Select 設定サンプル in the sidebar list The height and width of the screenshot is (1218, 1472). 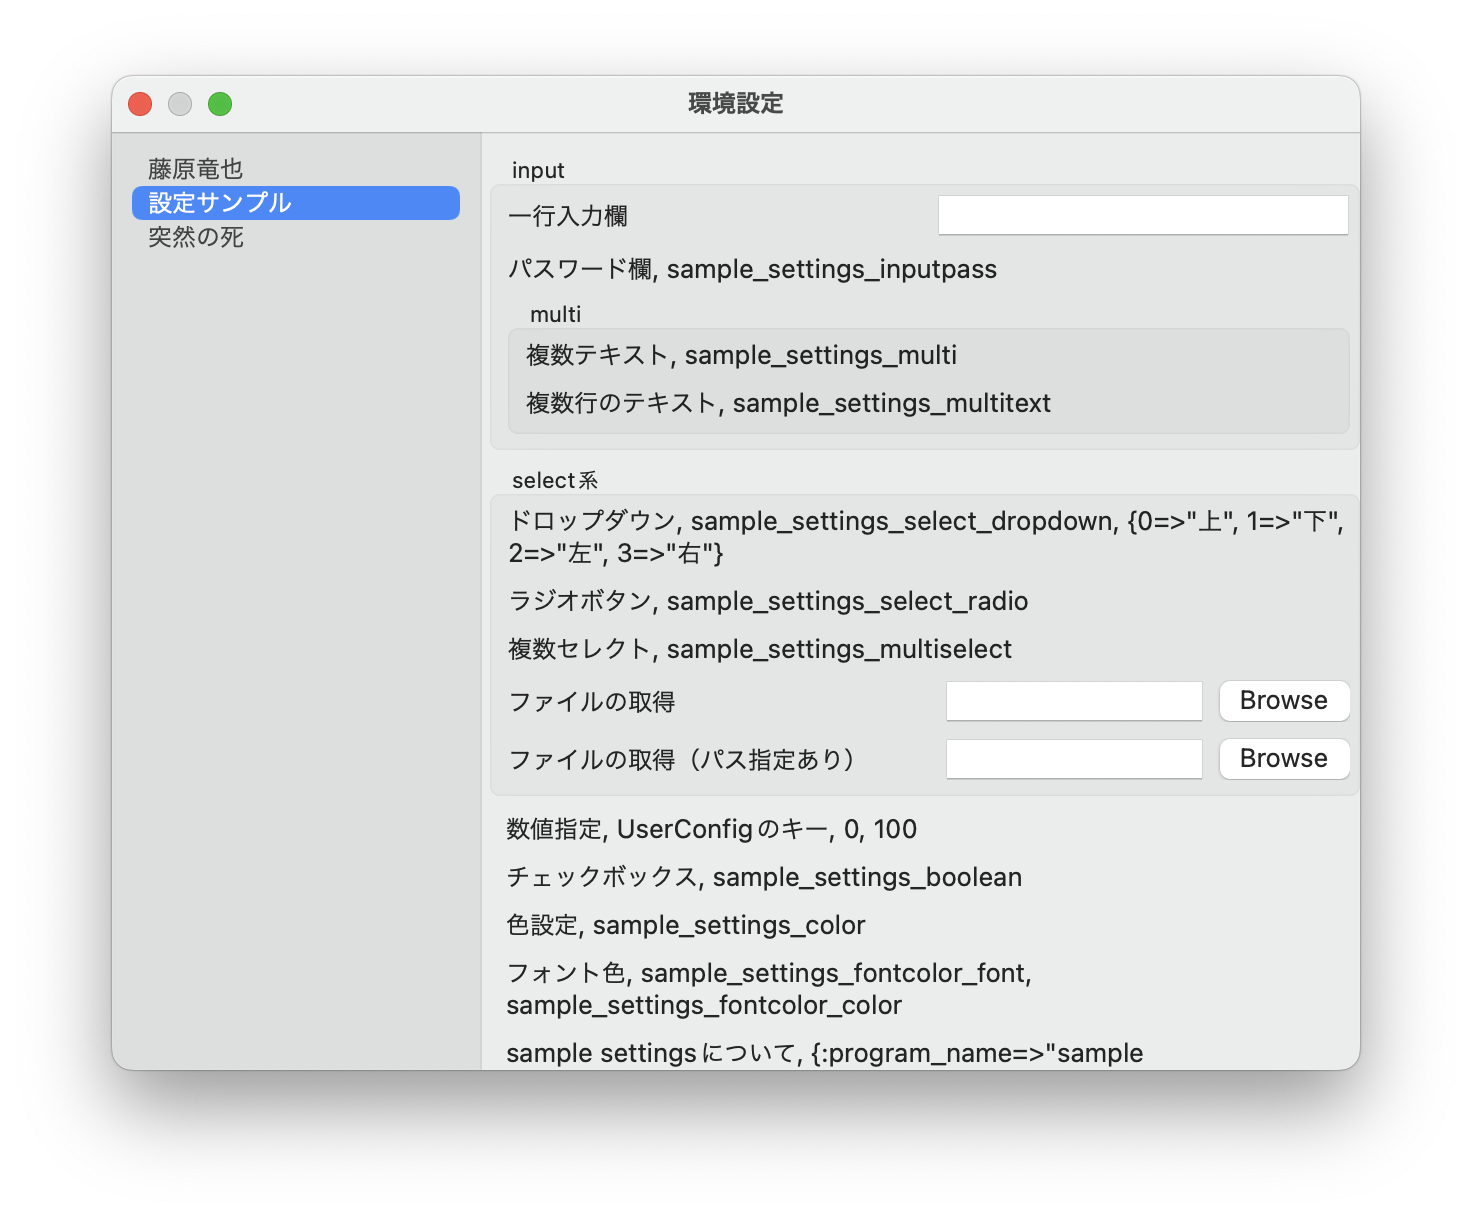pos(220,203)
